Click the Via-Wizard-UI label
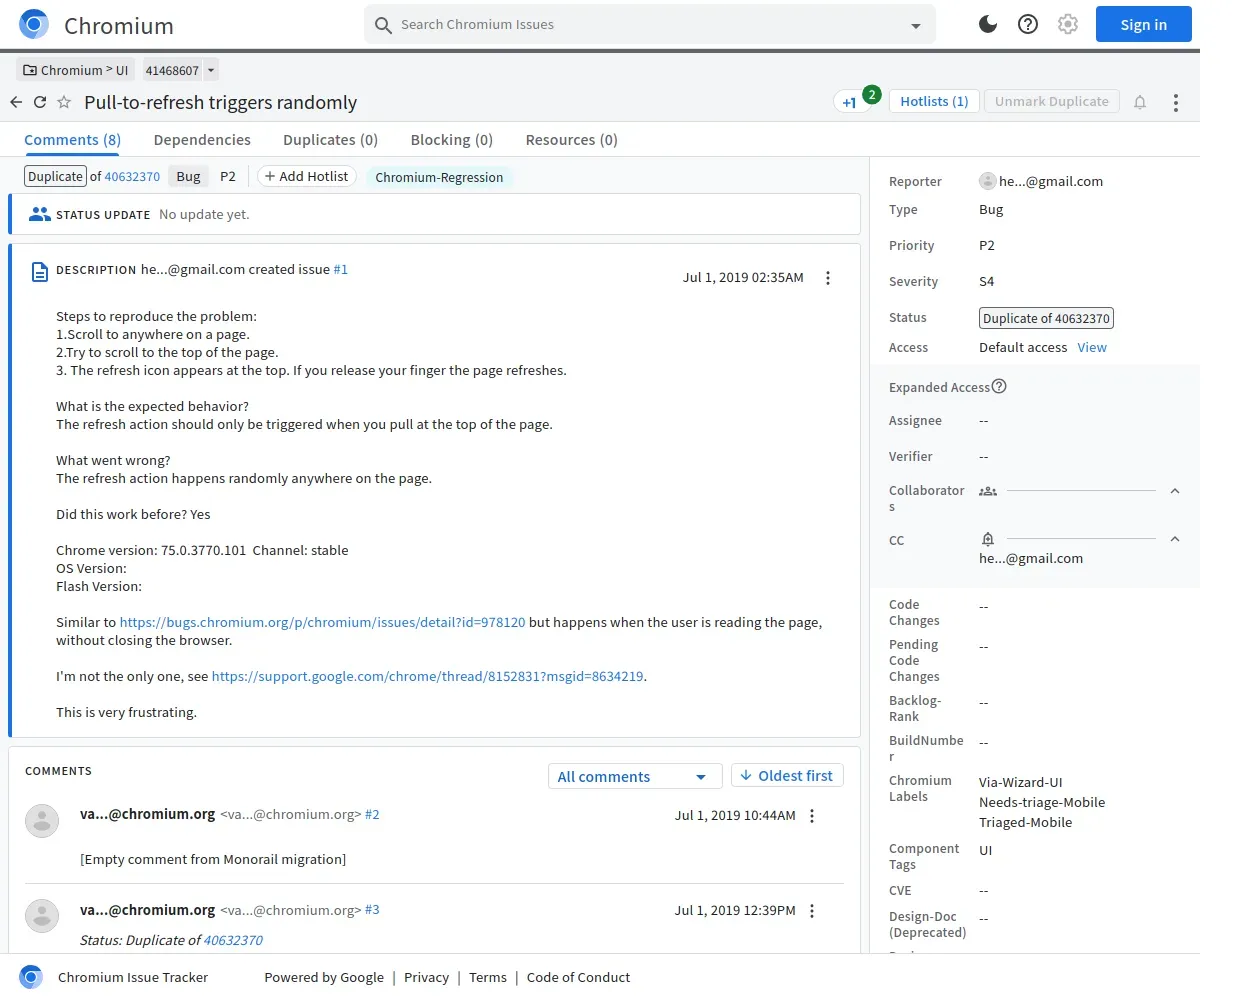This screenshot has height=1000, width=1234. [1021, 782]
